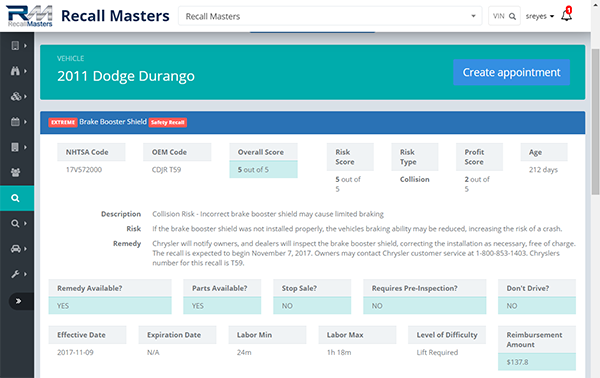Open the stacked cubes sidebar menu
Viewport: 600px width, 378px height.
(16, 96)
